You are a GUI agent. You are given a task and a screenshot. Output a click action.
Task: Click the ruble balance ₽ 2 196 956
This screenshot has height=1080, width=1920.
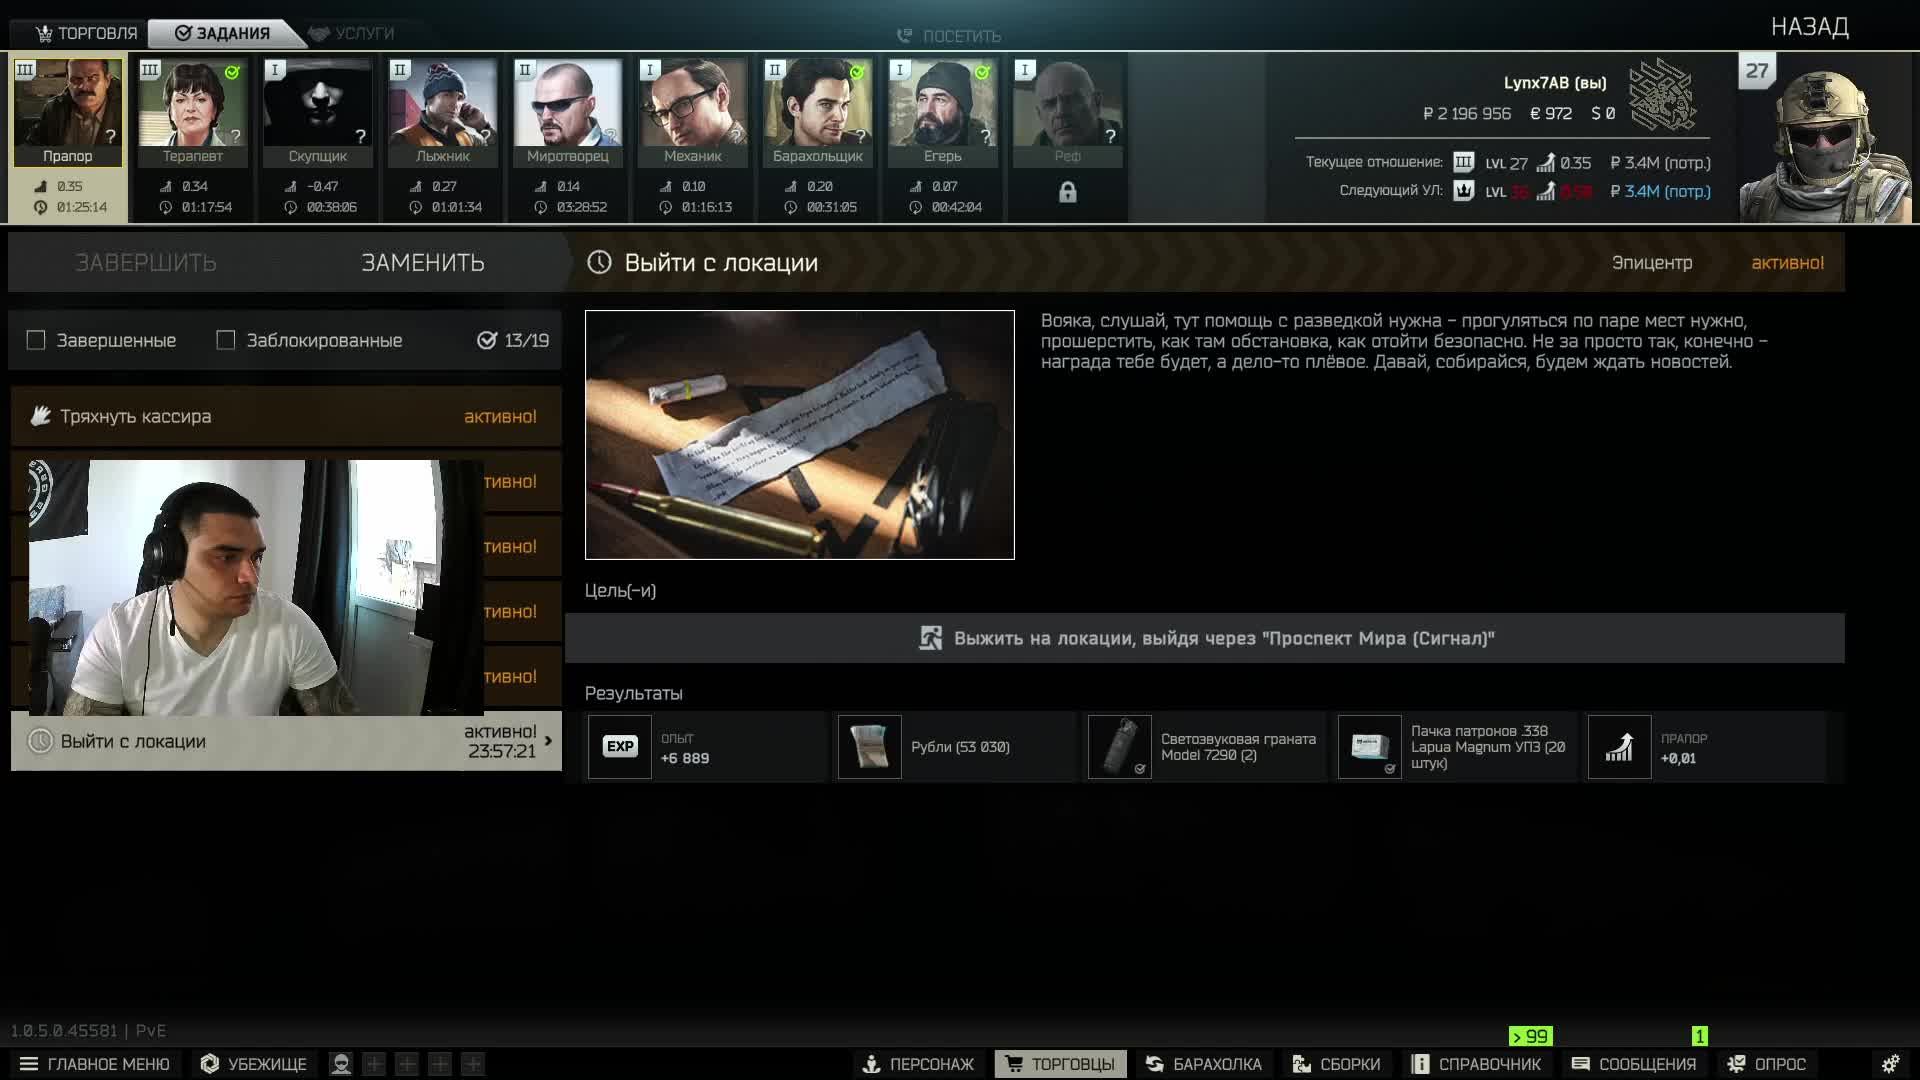[1467, 114]
